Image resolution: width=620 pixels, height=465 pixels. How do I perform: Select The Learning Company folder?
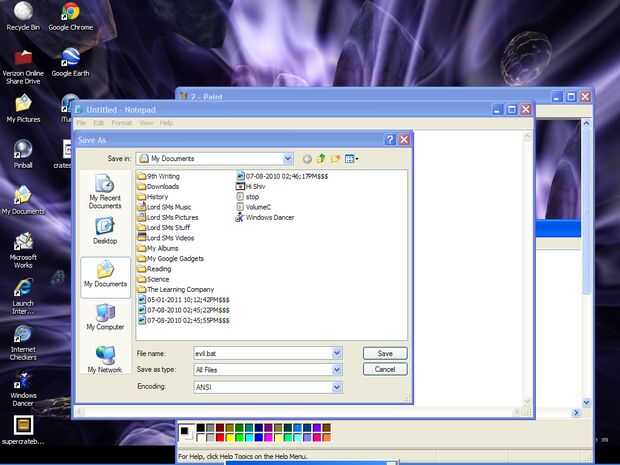click(176, 289)
